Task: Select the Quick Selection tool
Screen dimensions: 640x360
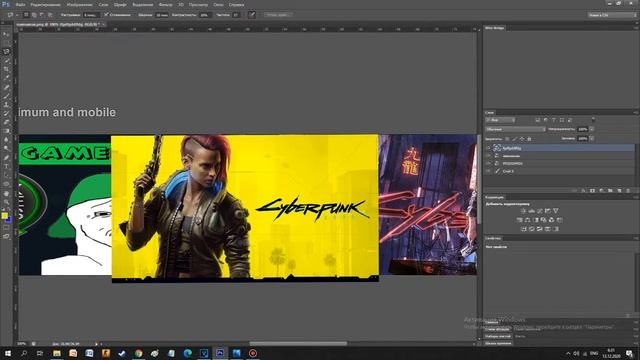Action: [6, 60]
